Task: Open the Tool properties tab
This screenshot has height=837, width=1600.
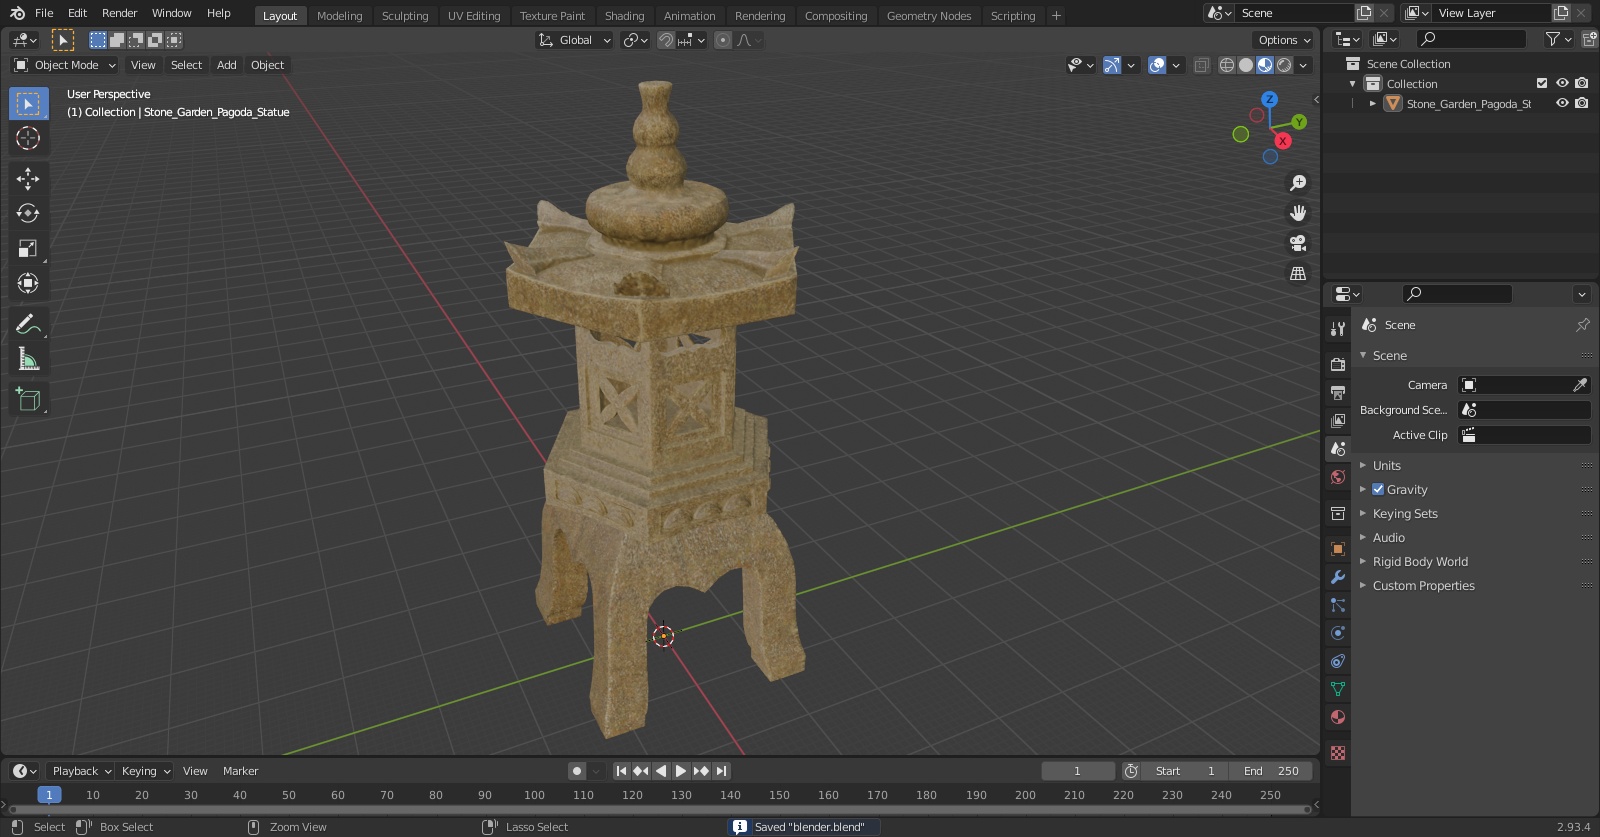Action: point(1337,329)
